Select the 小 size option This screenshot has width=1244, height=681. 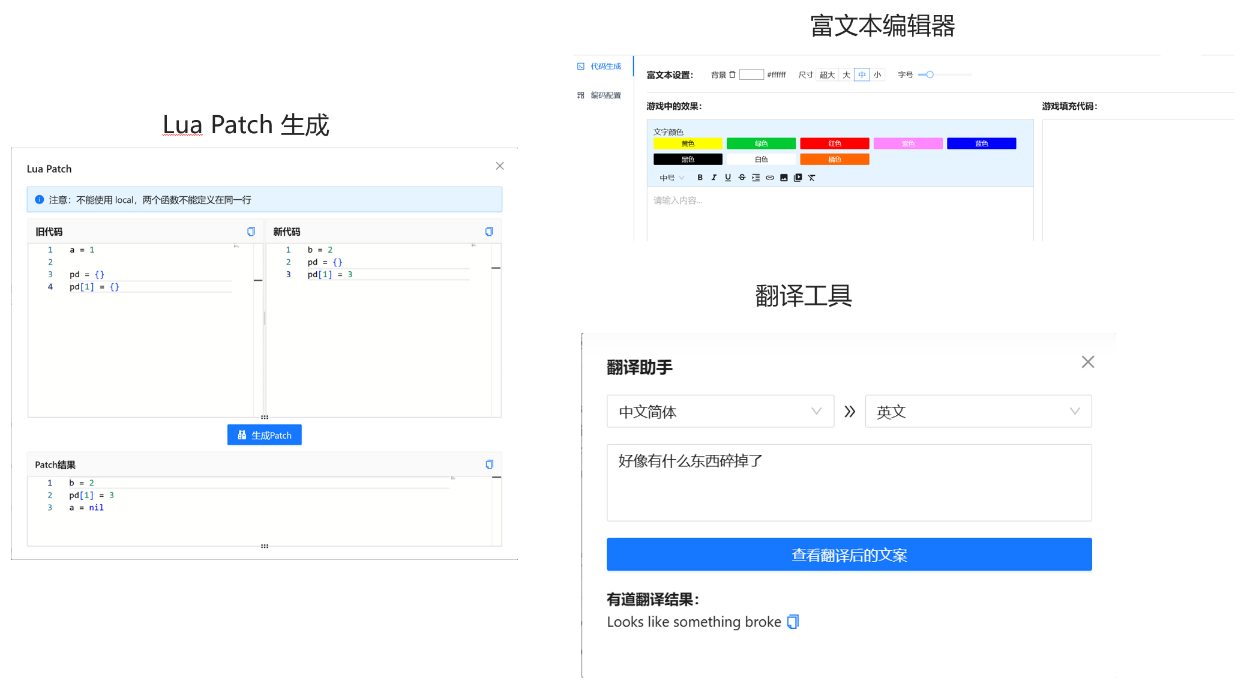point(877,75)
